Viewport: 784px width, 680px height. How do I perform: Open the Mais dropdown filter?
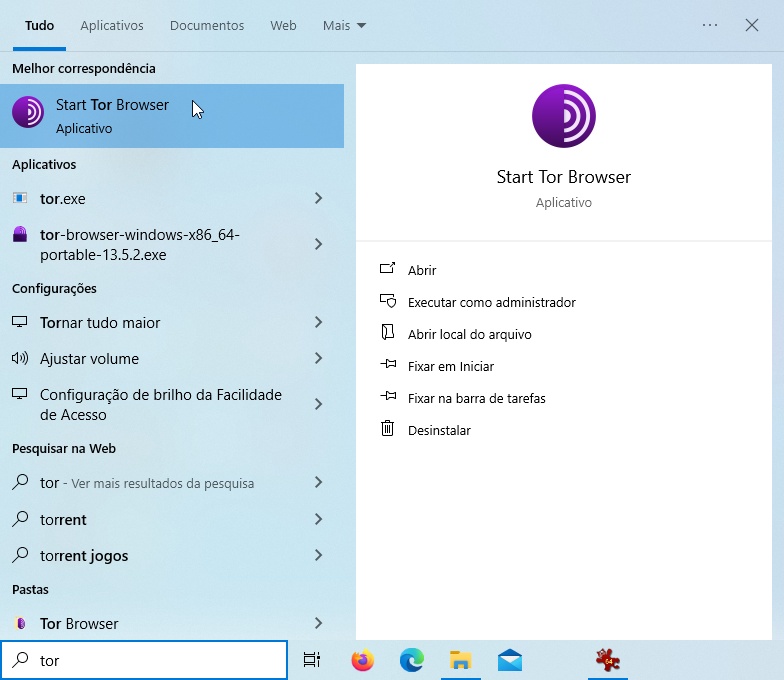coord(344,26)
